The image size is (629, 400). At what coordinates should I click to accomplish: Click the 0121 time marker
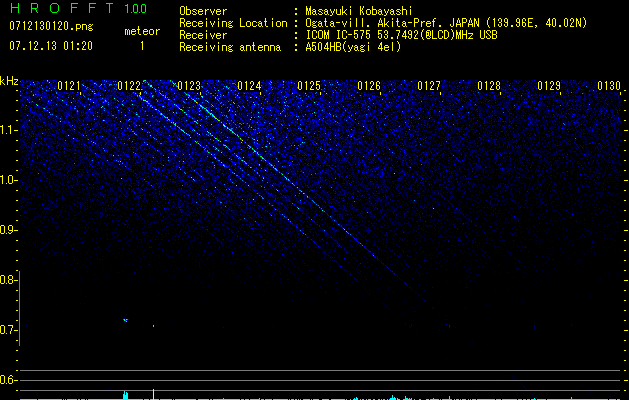(69, 85)
